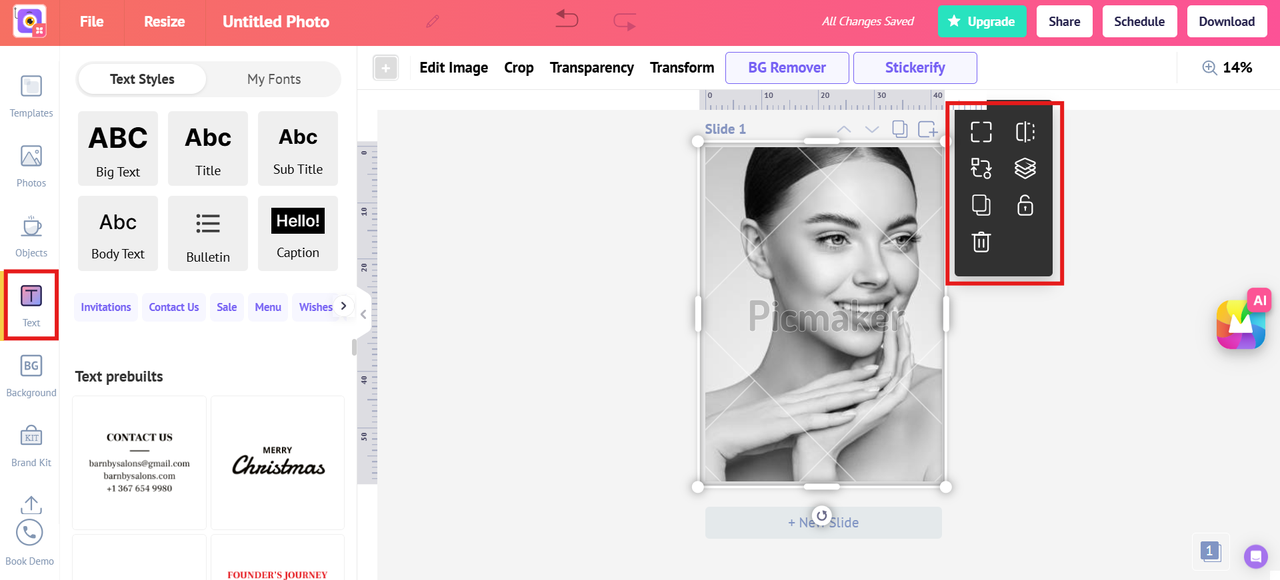Click the Upgrade button

982,21
